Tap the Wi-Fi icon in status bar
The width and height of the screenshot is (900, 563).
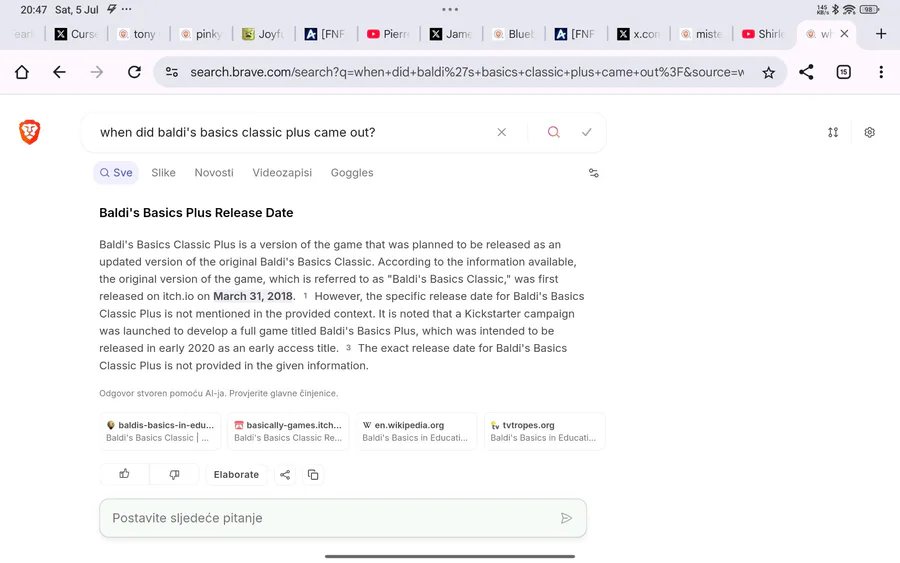849,9
